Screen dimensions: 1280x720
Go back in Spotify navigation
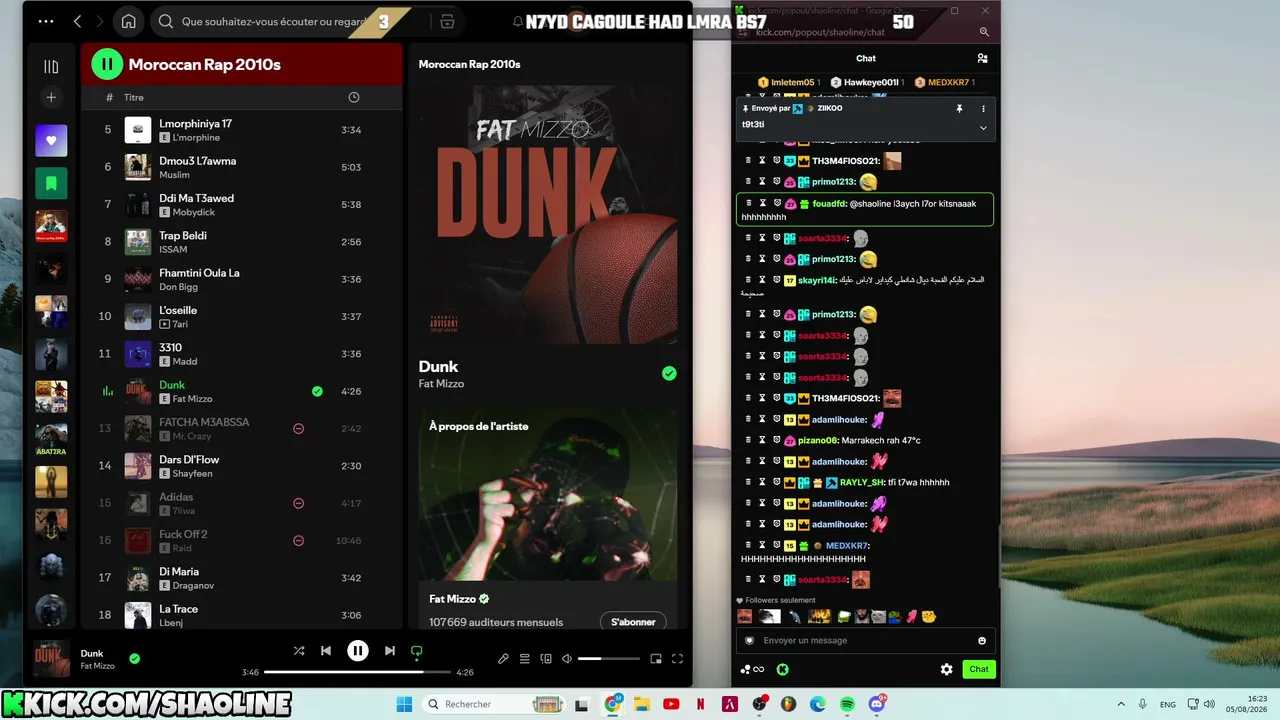click(x=78, y=21)
